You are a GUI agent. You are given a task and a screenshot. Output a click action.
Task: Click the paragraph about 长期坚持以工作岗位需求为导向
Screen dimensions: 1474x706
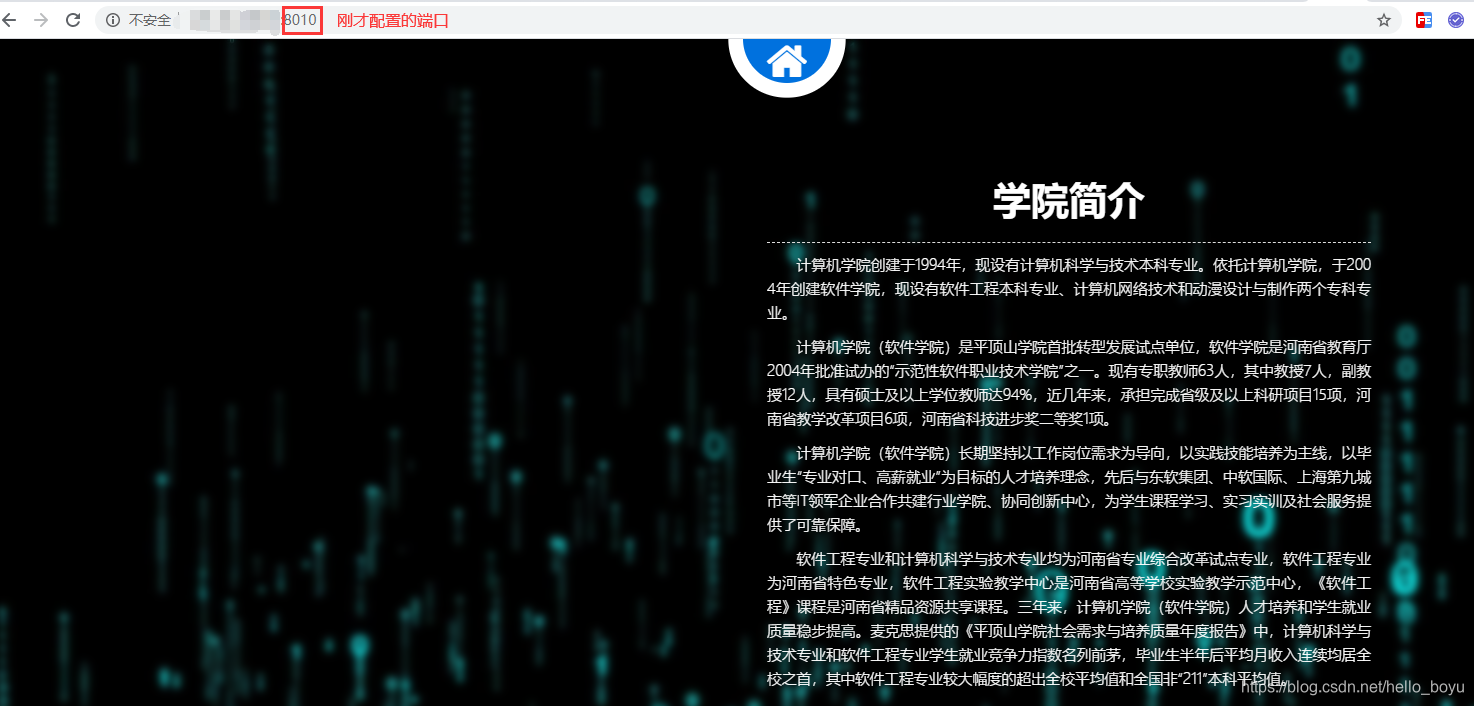click(1069, 489)
